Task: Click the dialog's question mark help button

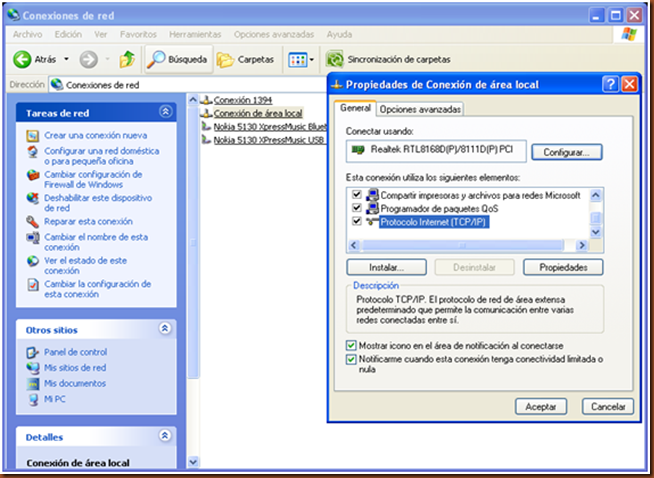Action: click(x=610, y=84)
